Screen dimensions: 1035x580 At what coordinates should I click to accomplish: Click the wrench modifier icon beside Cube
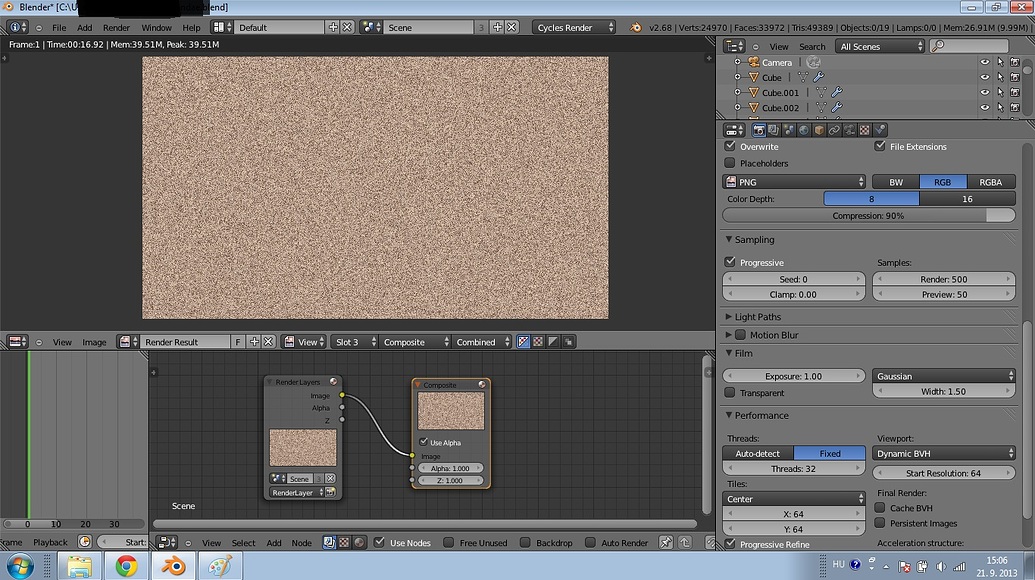818,77
